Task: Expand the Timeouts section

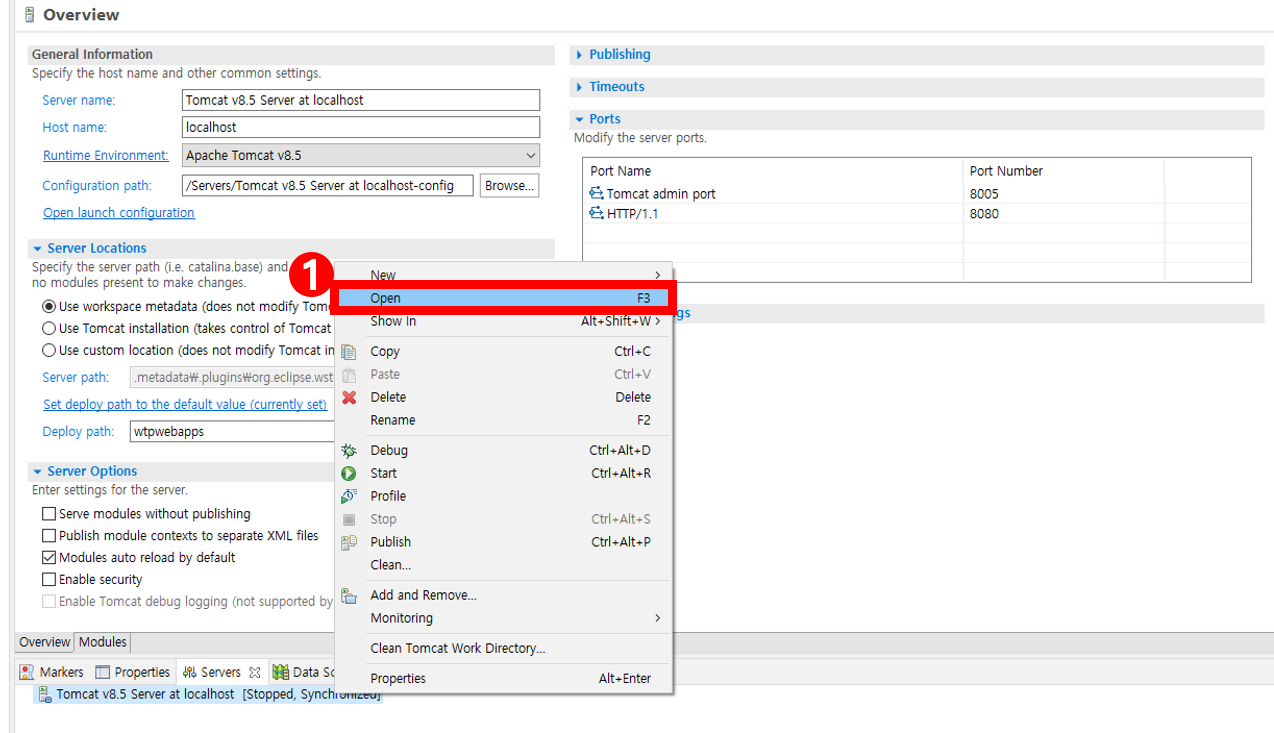Action: [x=579, y=87]
